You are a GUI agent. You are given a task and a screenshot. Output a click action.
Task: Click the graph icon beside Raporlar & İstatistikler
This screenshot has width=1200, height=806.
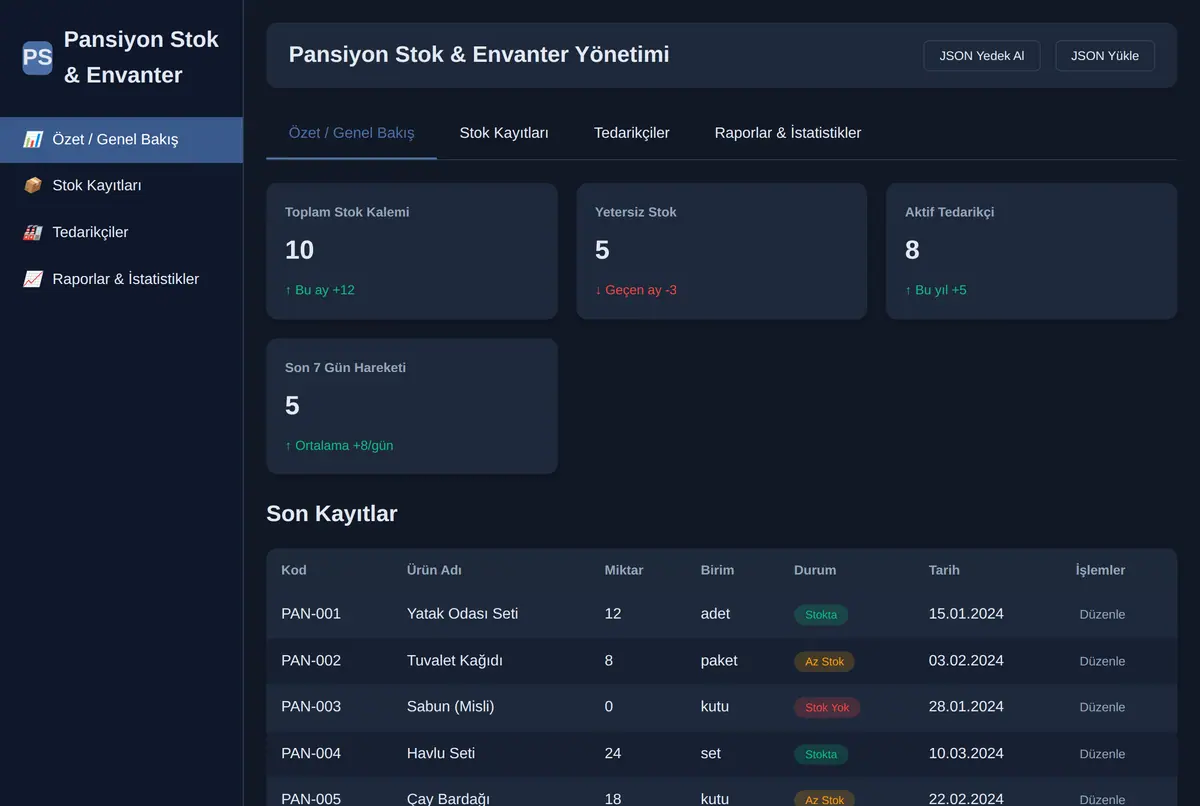(33, 279)
